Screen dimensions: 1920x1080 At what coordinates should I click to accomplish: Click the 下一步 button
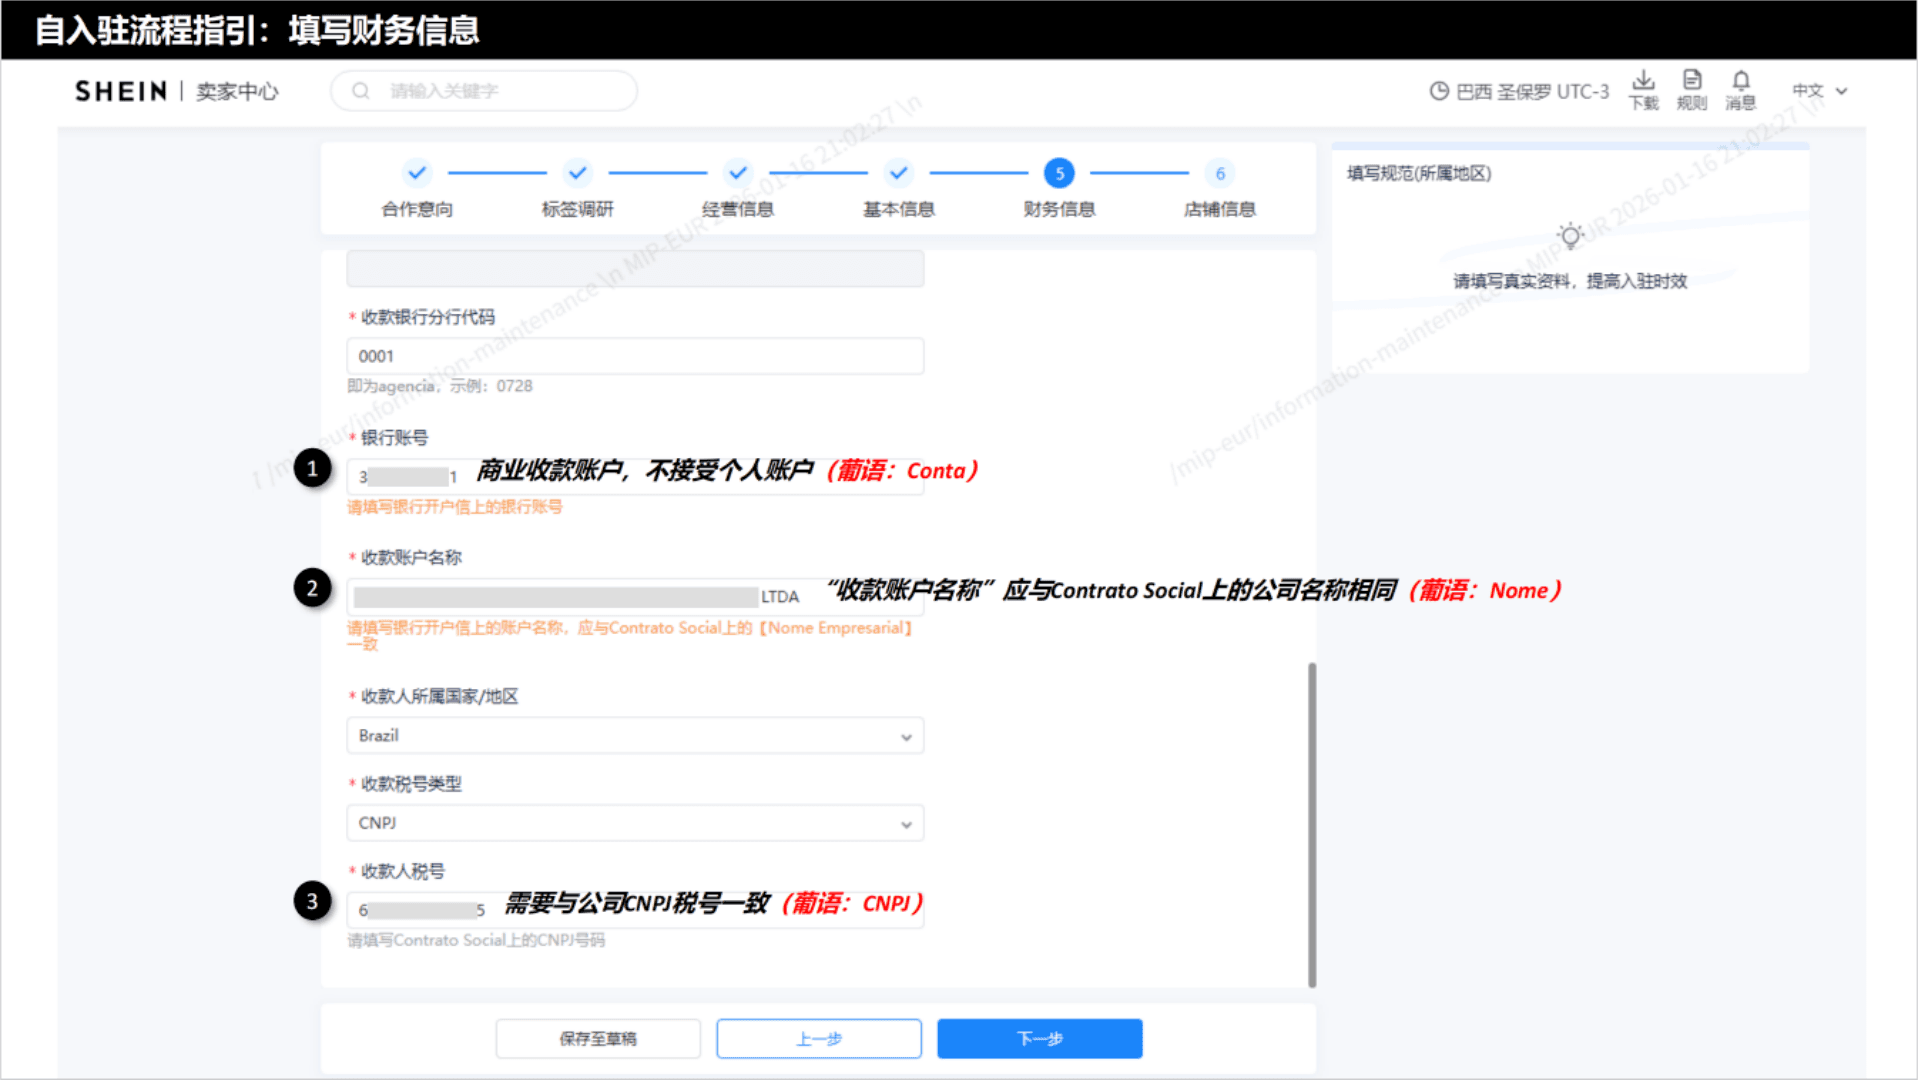(1040, 1039)
